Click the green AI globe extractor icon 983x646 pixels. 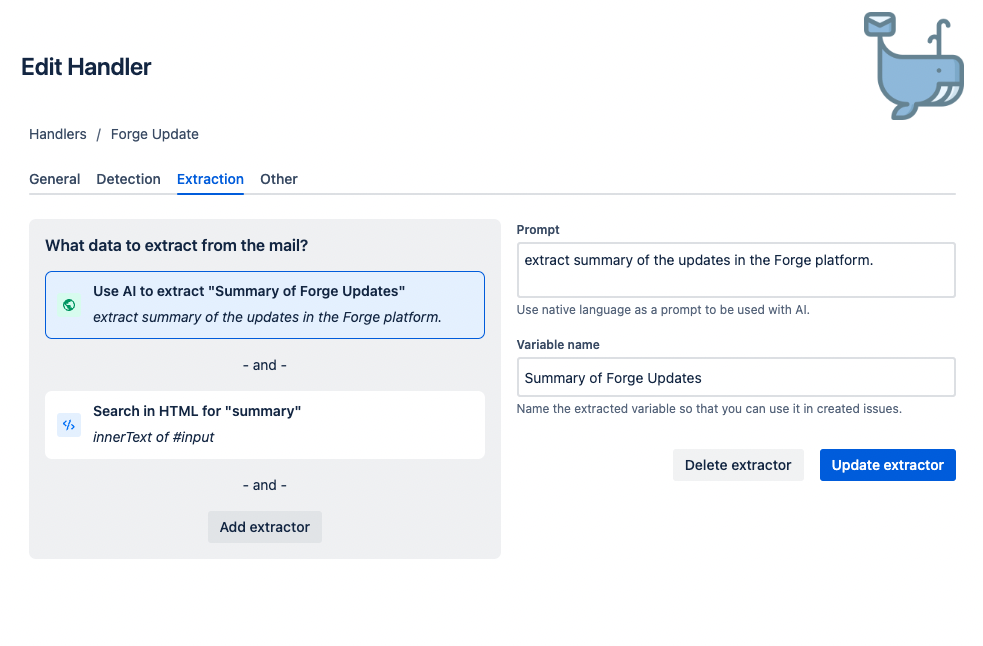[x=69, y=305]
